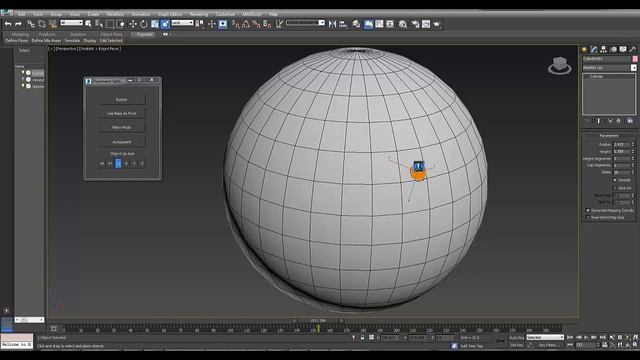Open the Rendered Frame Window icon
Screen dimensions: 640x360
pyautogui.click(x=426, y=24)
